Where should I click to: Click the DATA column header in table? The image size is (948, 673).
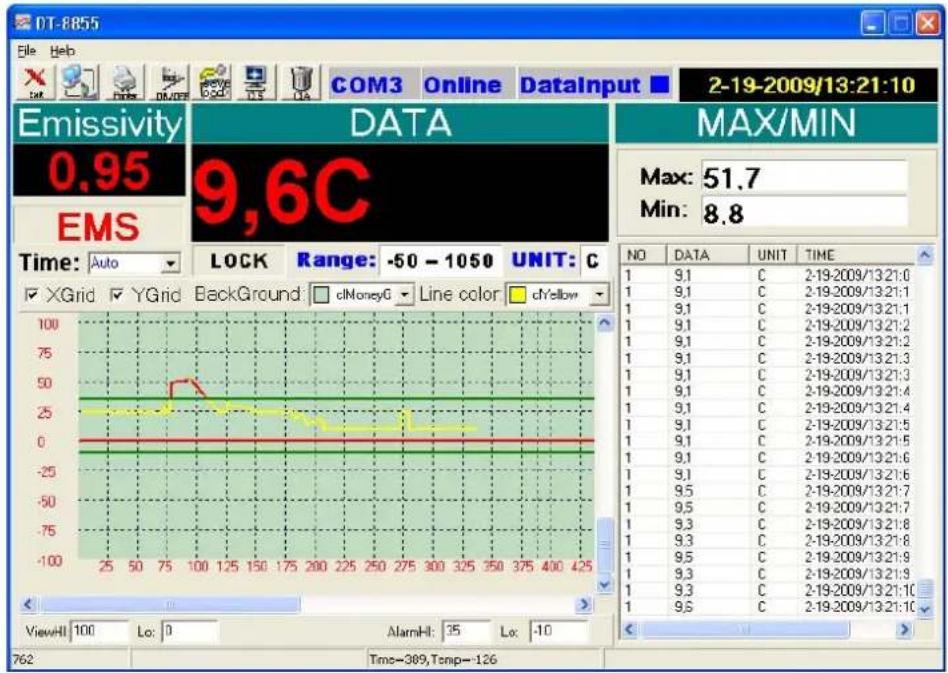coord(707,255)
